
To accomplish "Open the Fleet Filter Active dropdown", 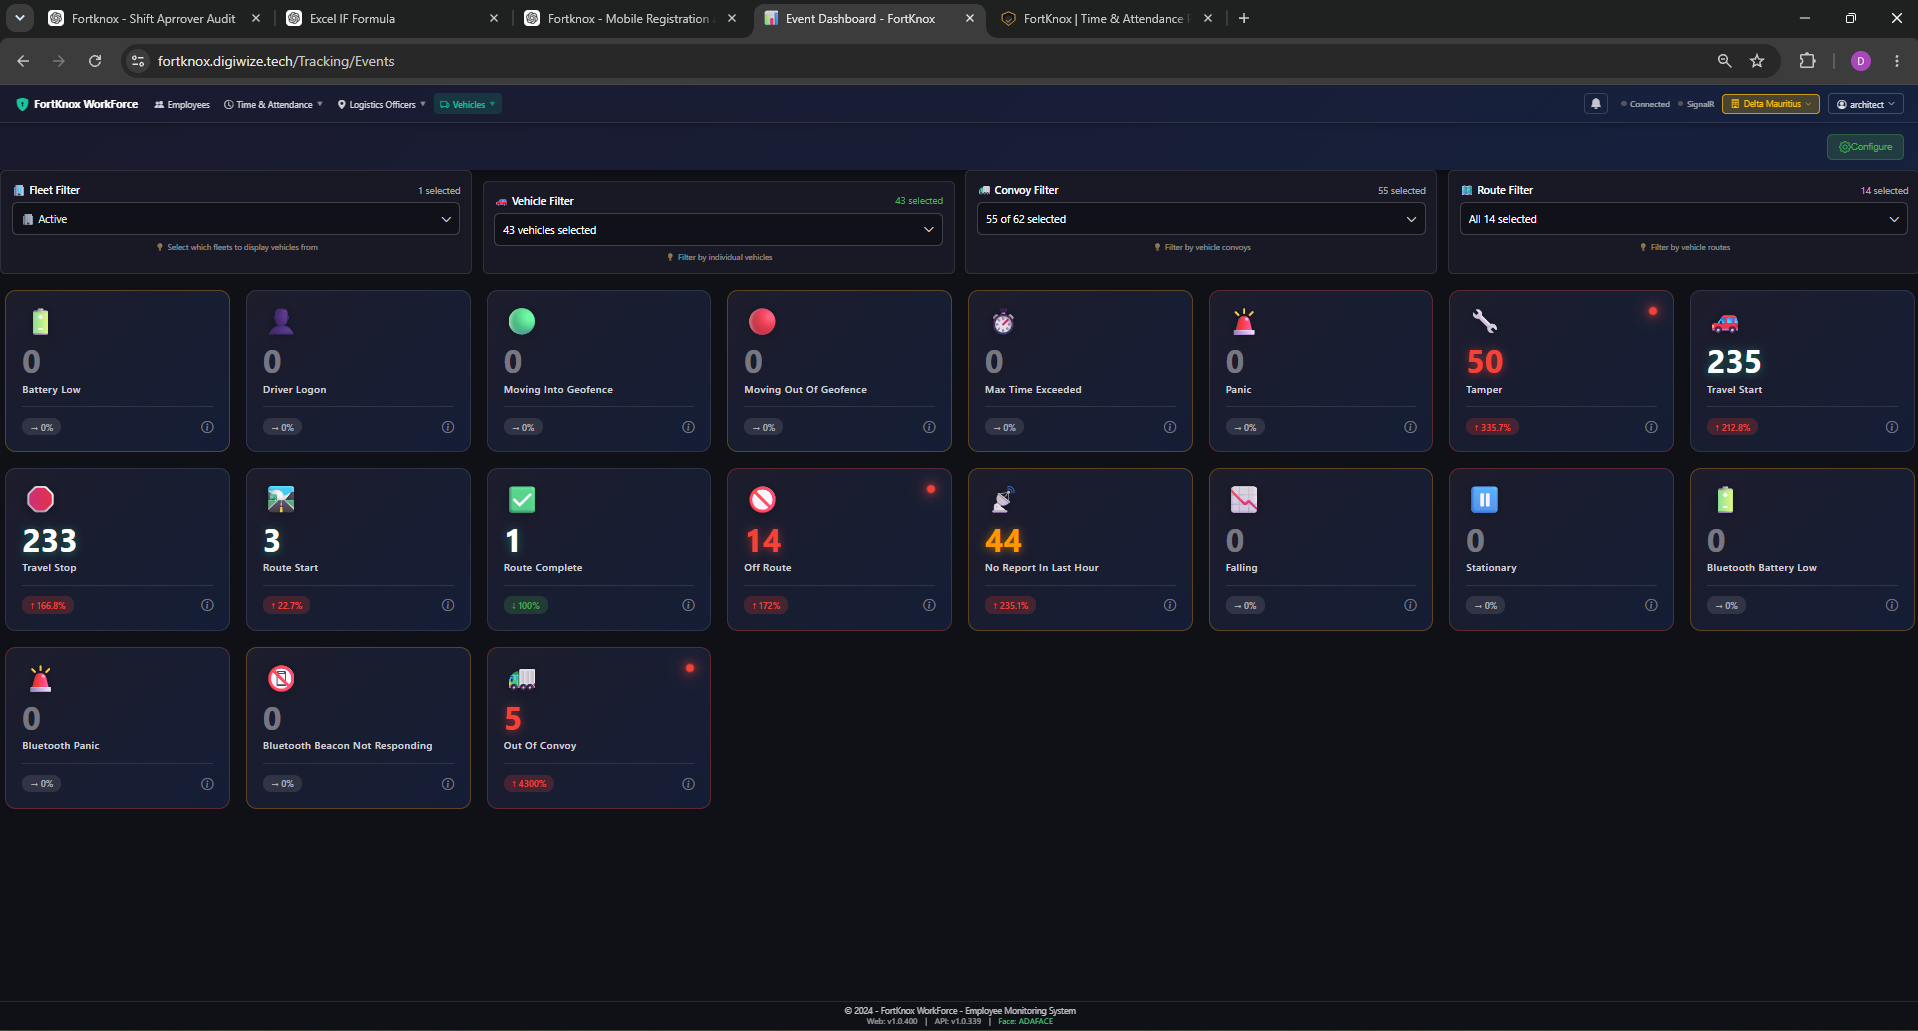I will [236, 219].
